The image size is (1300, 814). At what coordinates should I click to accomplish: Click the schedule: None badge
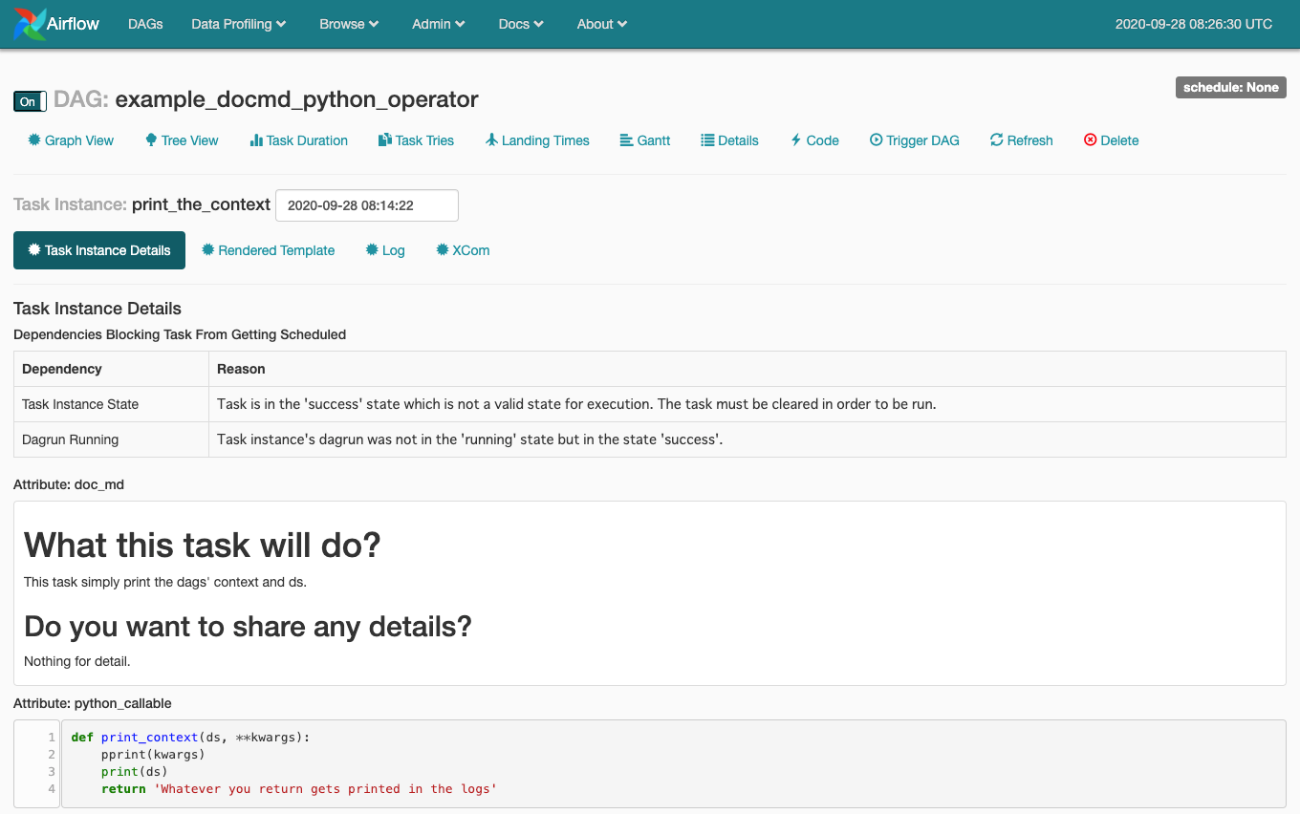(1230, 87)
